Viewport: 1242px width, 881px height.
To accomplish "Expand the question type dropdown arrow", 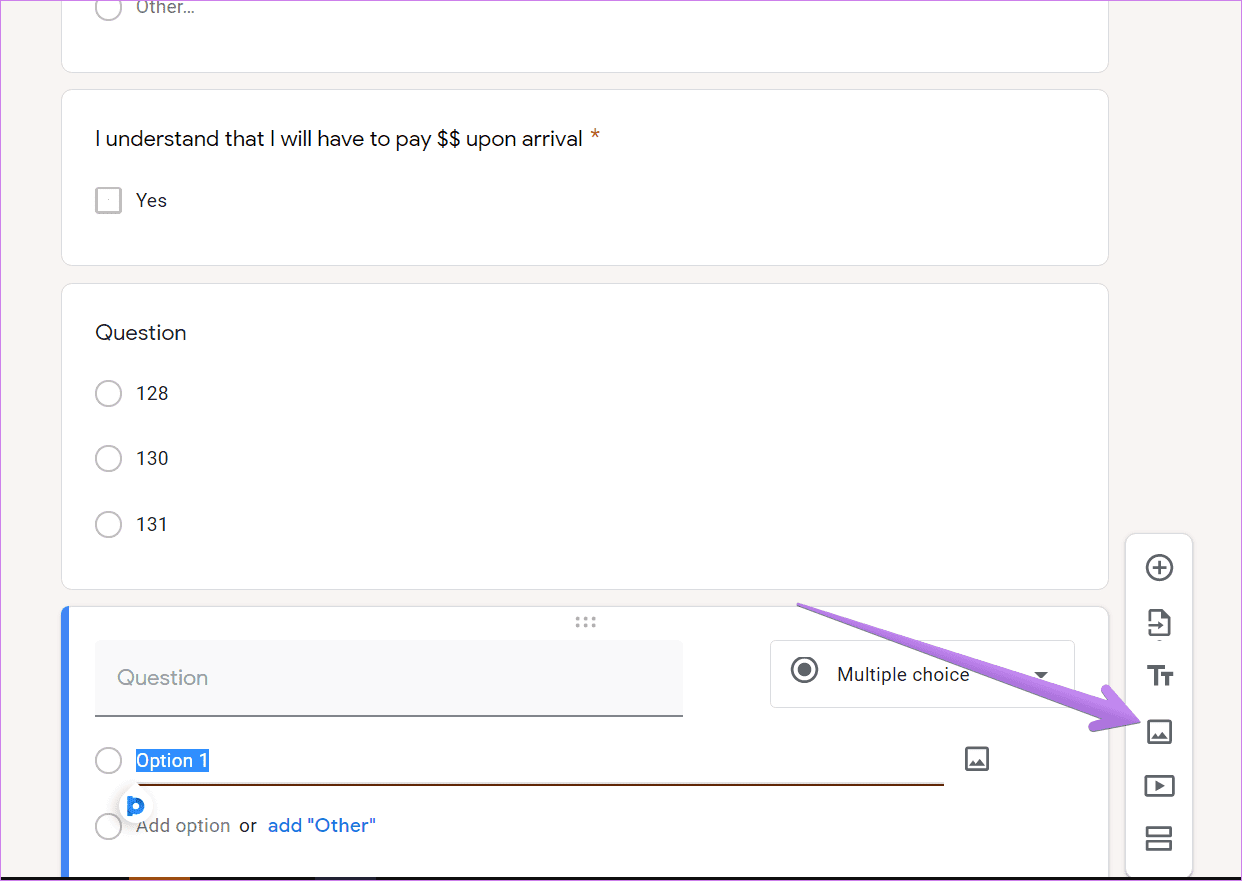I will tap(1041, 675).
